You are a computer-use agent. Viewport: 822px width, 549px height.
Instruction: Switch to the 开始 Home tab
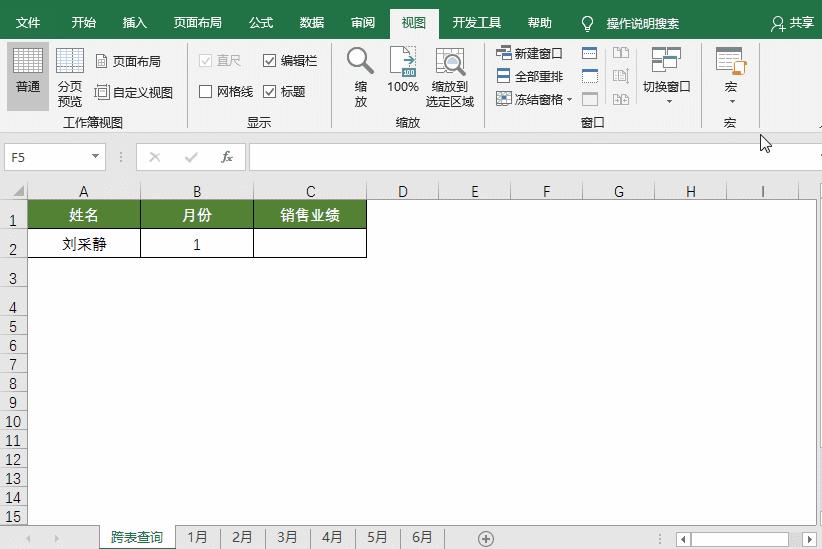[83, 23]
